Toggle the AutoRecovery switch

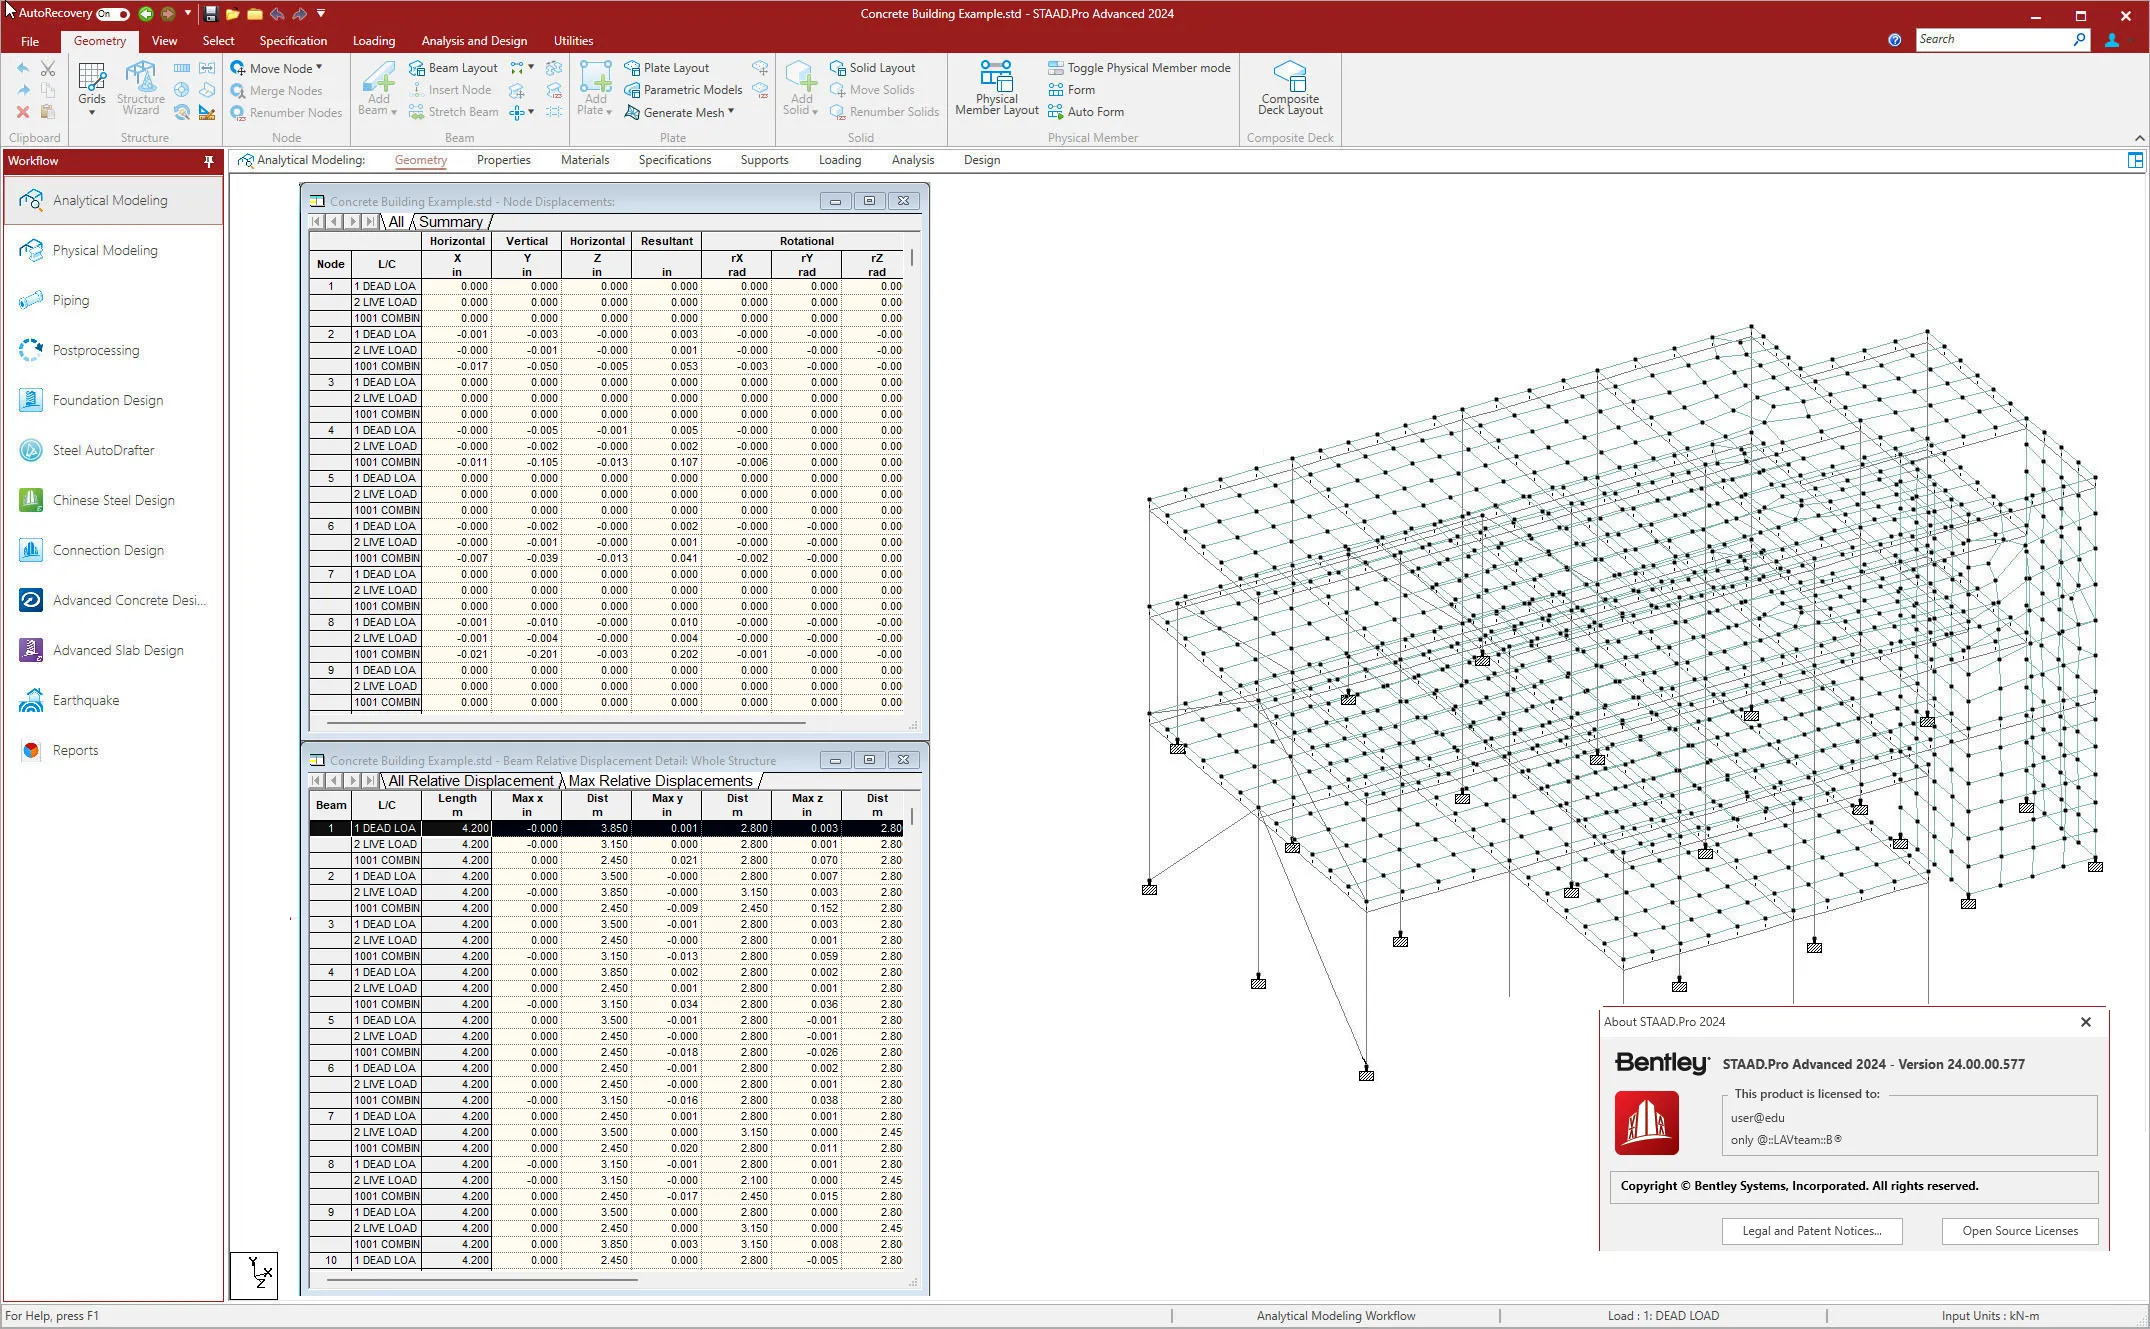113,13
